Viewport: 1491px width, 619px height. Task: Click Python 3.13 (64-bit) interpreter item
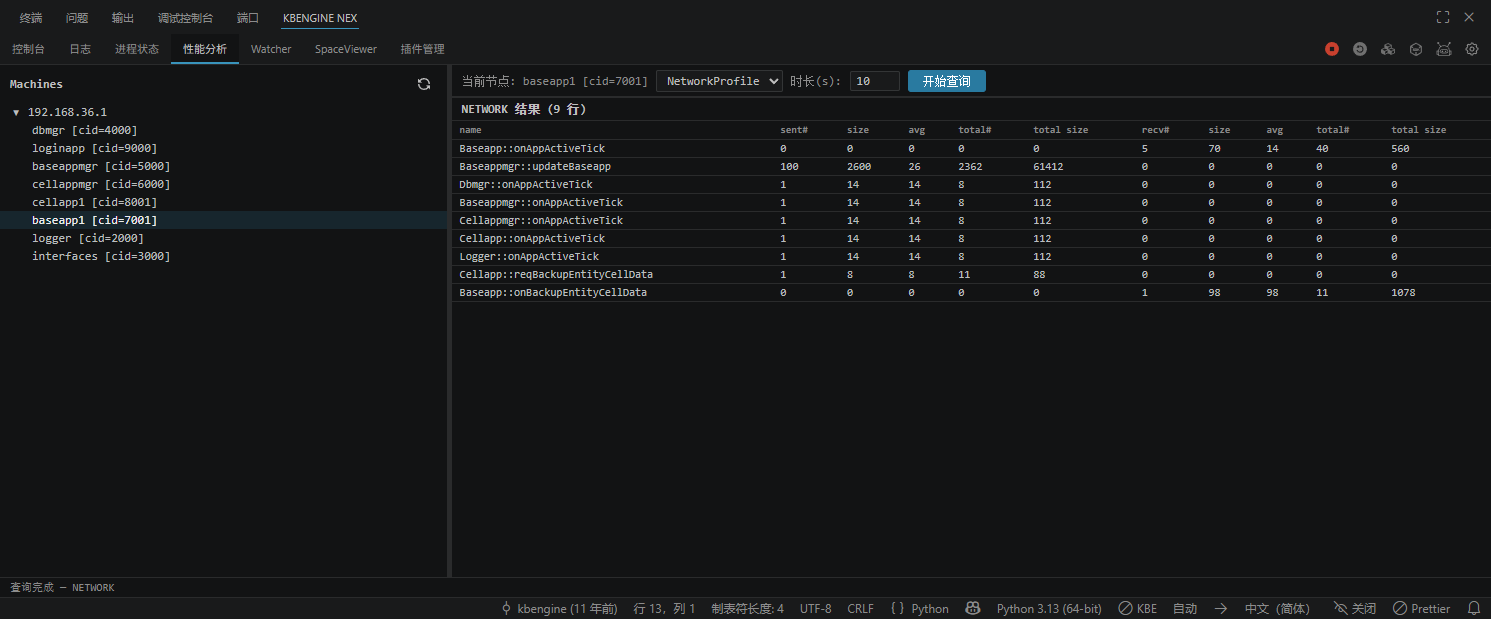1049,608
